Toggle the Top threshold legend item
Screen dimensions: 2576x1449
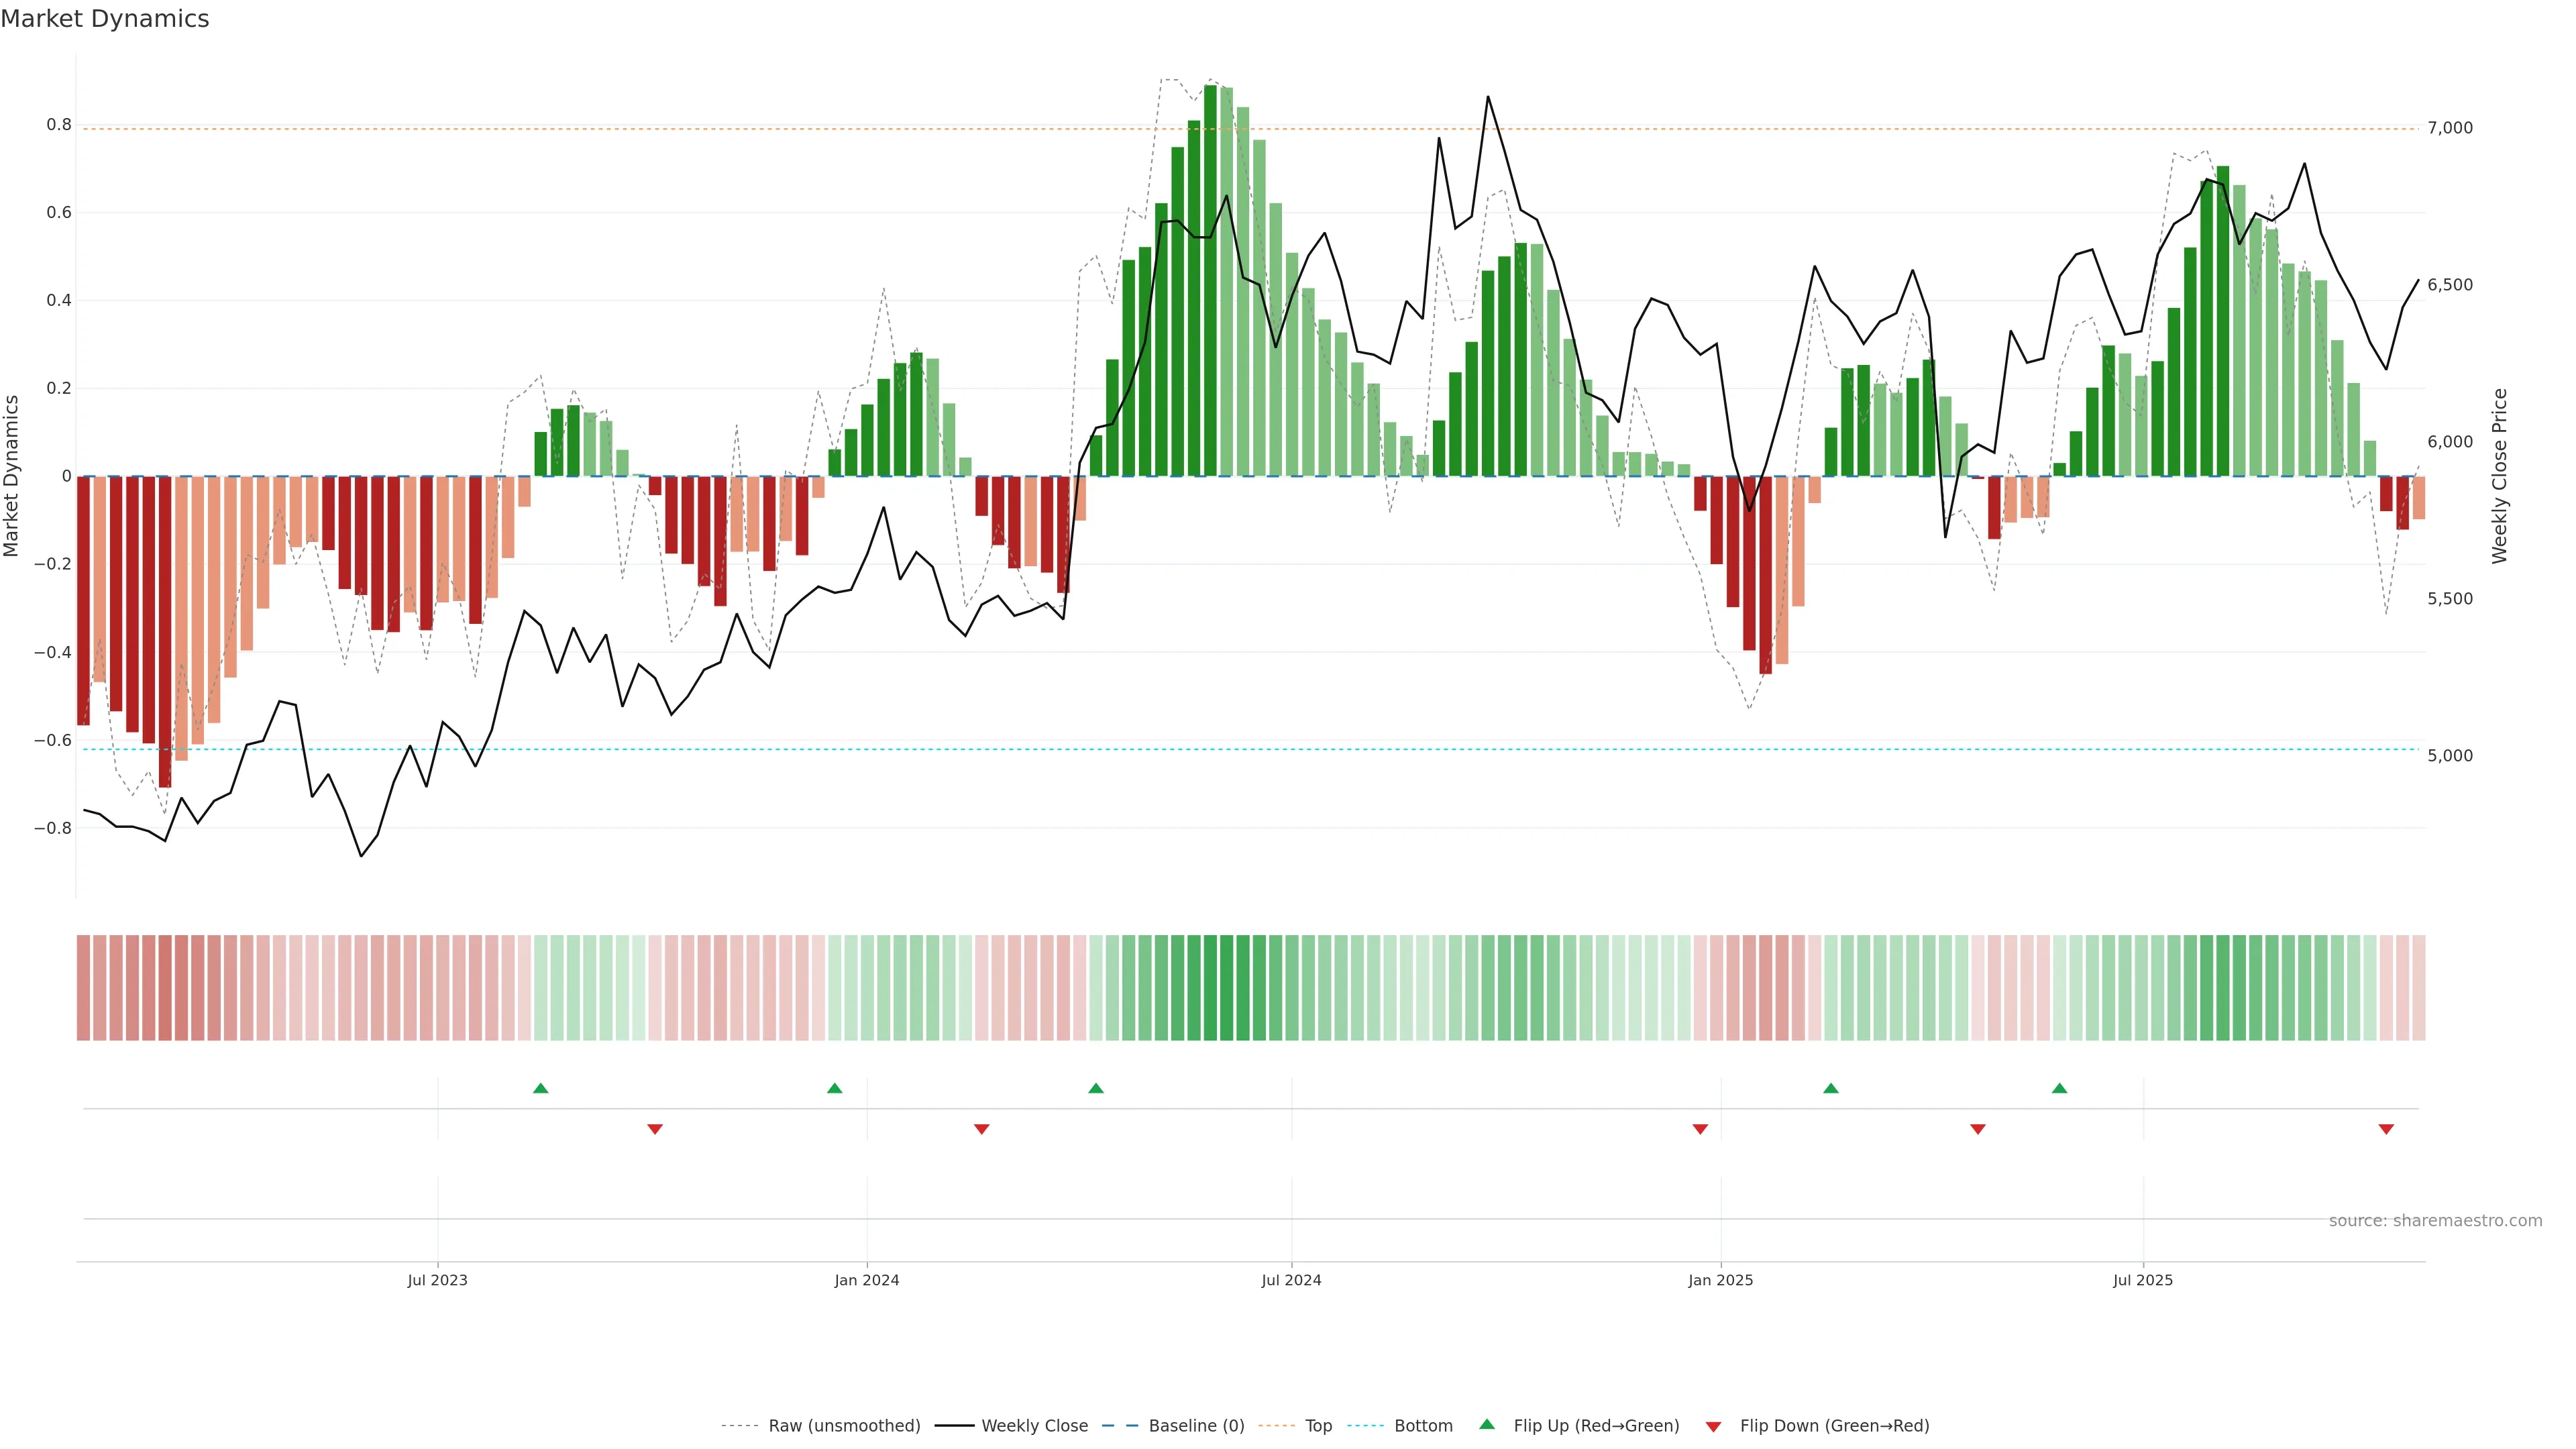[x=1318, y=1426]
